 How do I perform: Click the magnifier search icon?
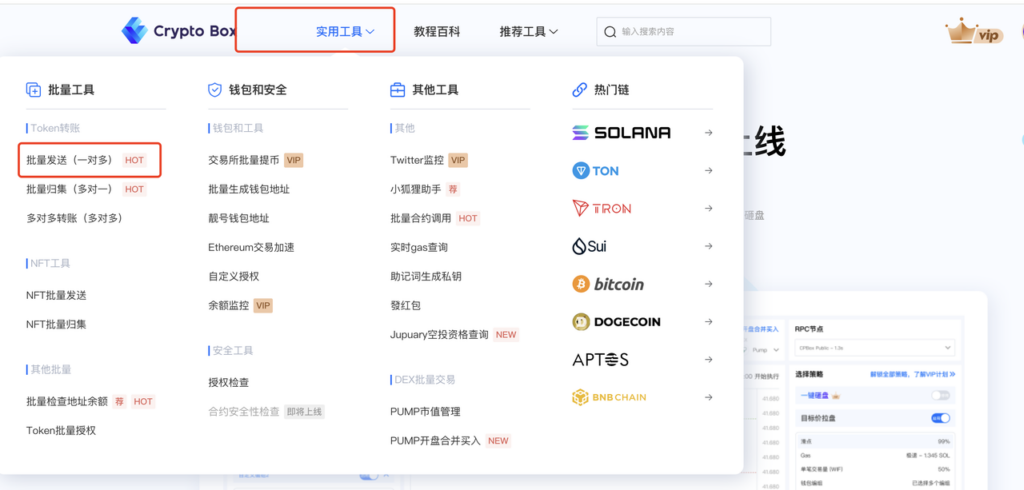(x=610, y=31)
